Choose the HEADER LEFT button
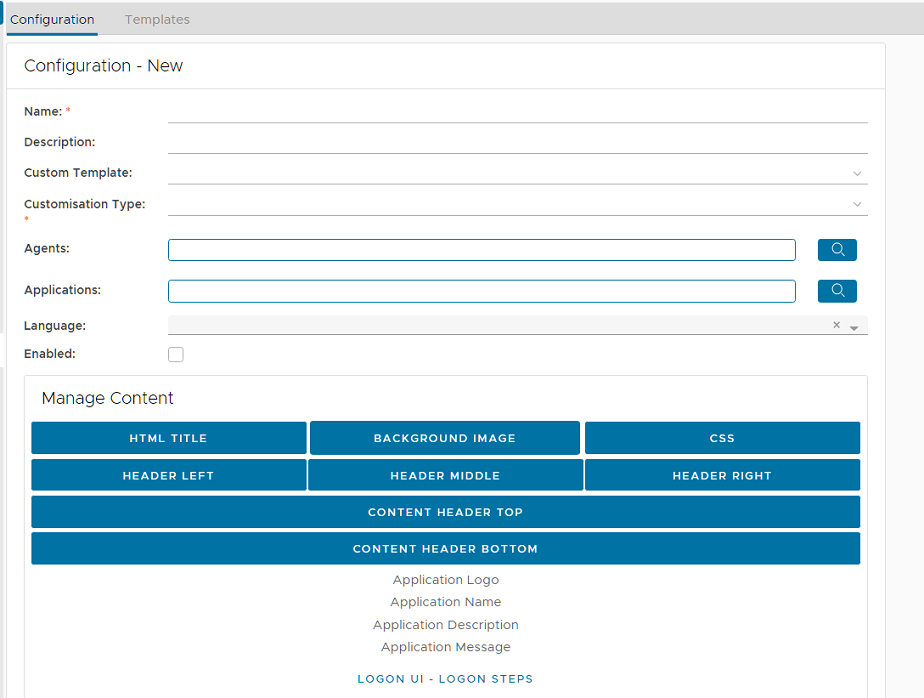This screenshot has height=698, width=924. [x=168, y=475]
